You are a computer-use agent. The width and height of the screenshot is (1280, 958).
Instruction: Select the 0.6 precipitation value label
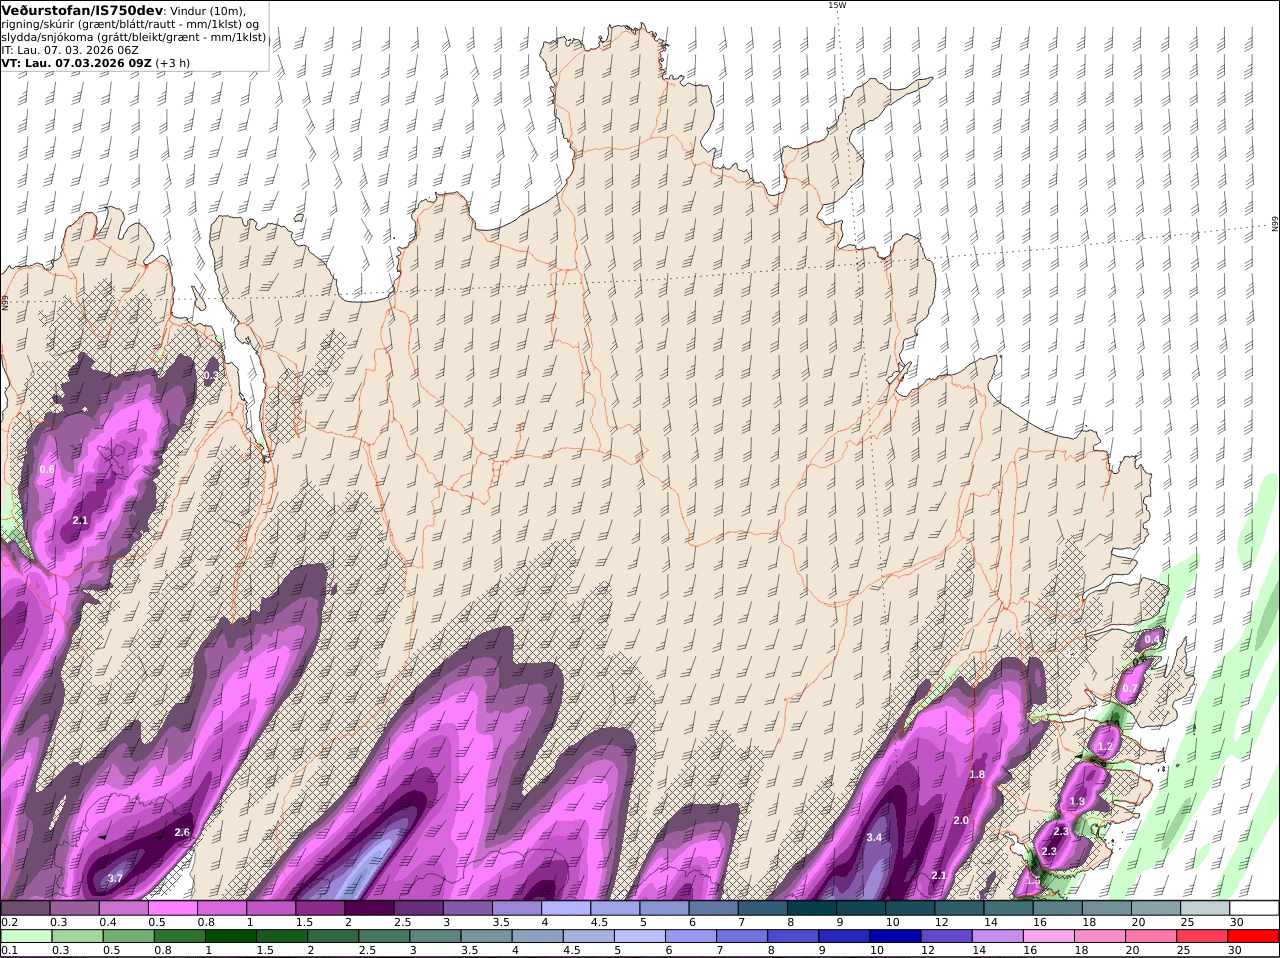(47, 469)
